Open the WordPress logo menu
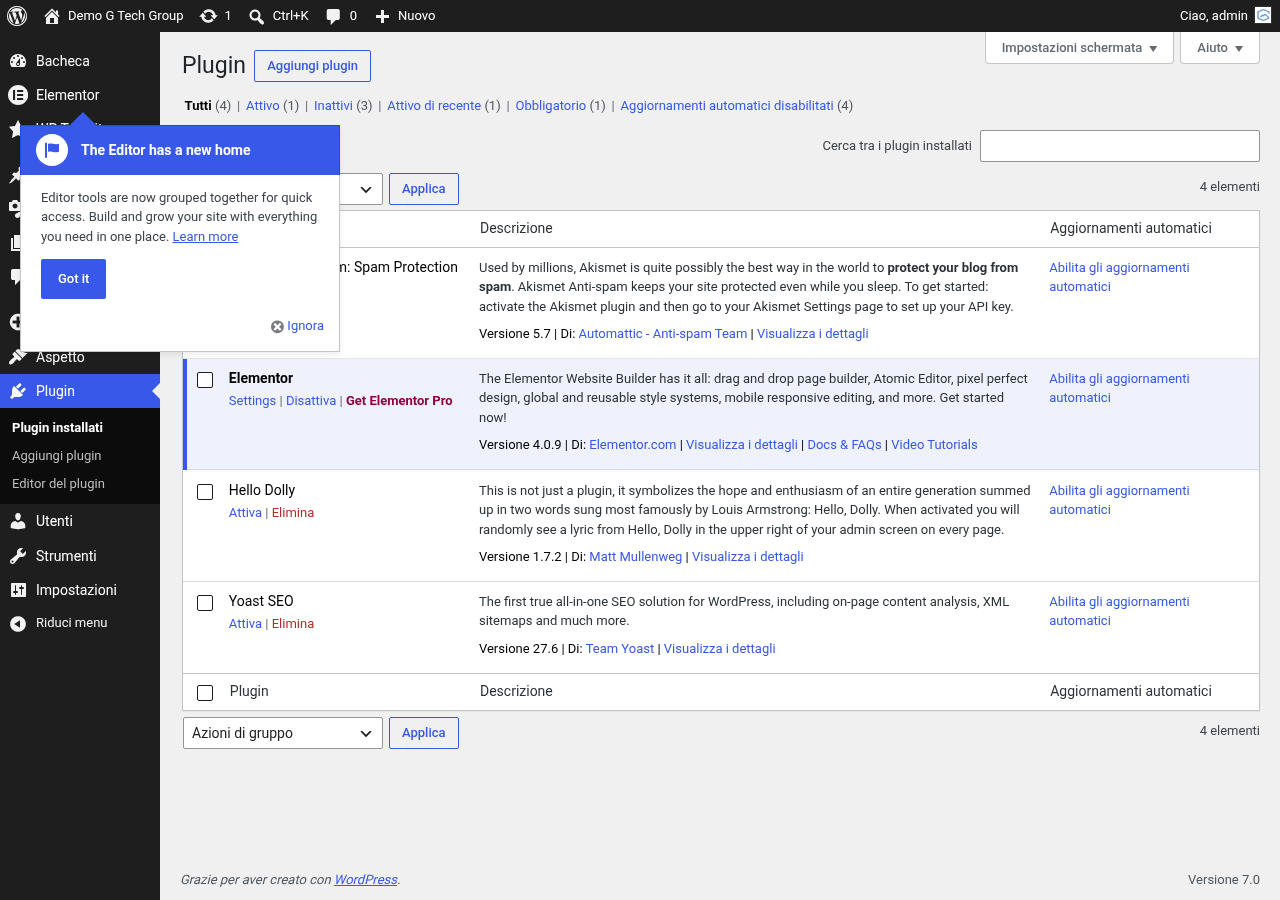1280x900 pixels. pos(17,16)
